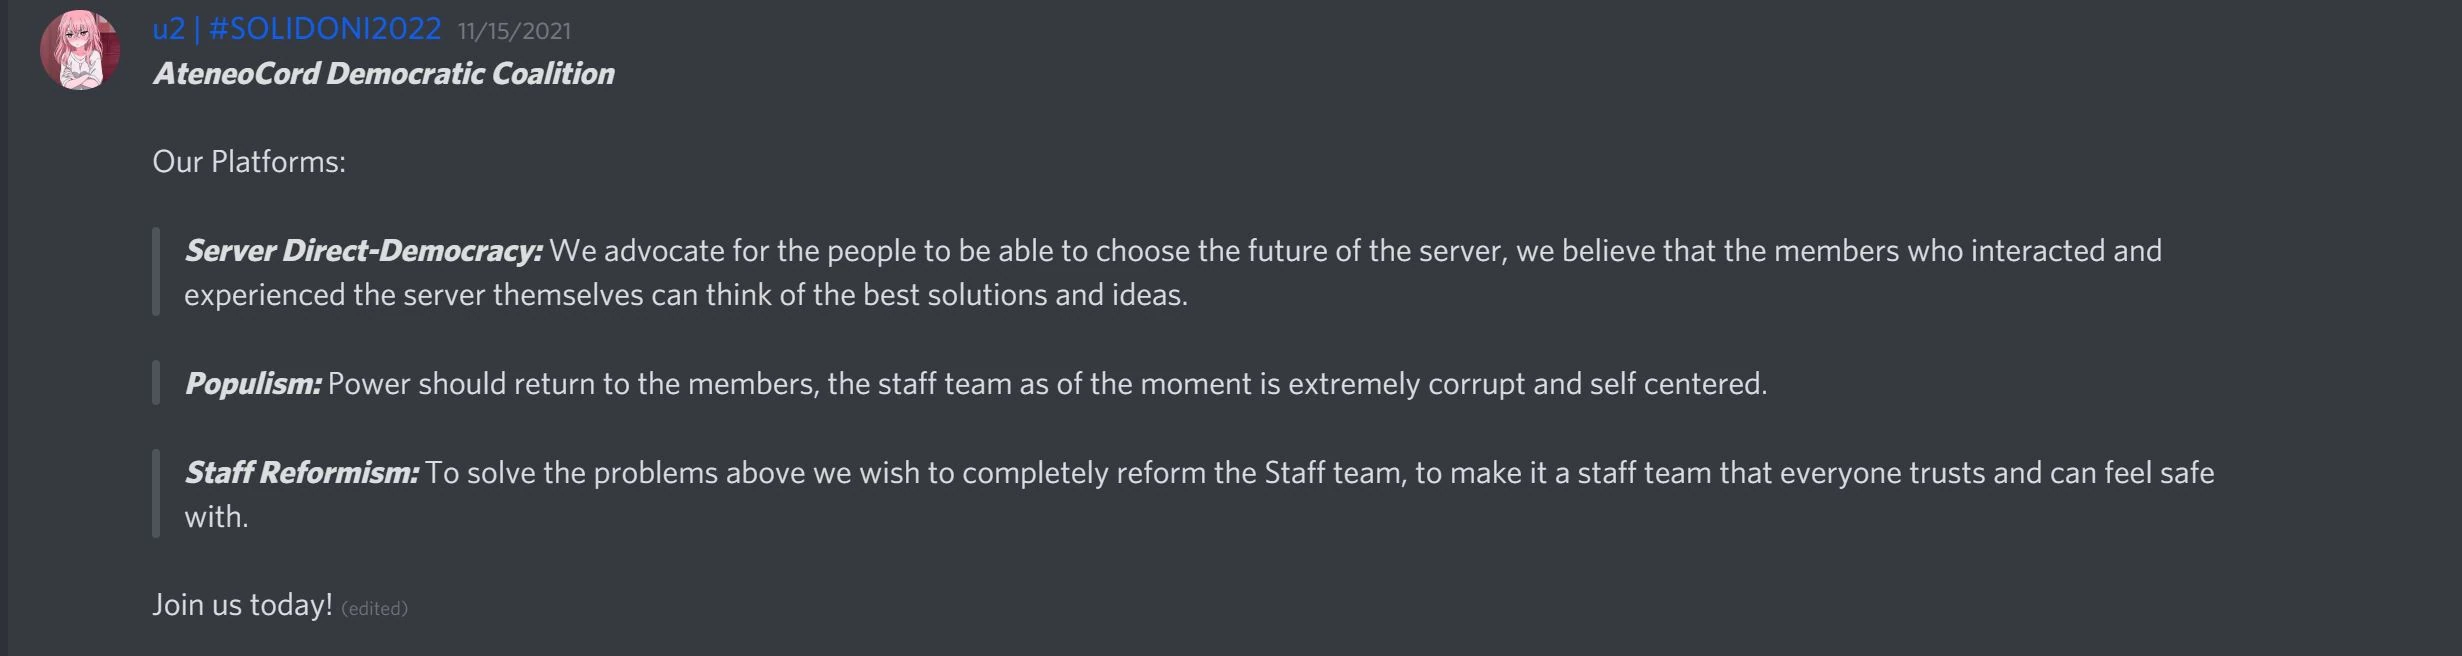2462x656 pixels.
Task: Click the quote bar beside Server Direct-Democracy
Action: pos(156,272)
